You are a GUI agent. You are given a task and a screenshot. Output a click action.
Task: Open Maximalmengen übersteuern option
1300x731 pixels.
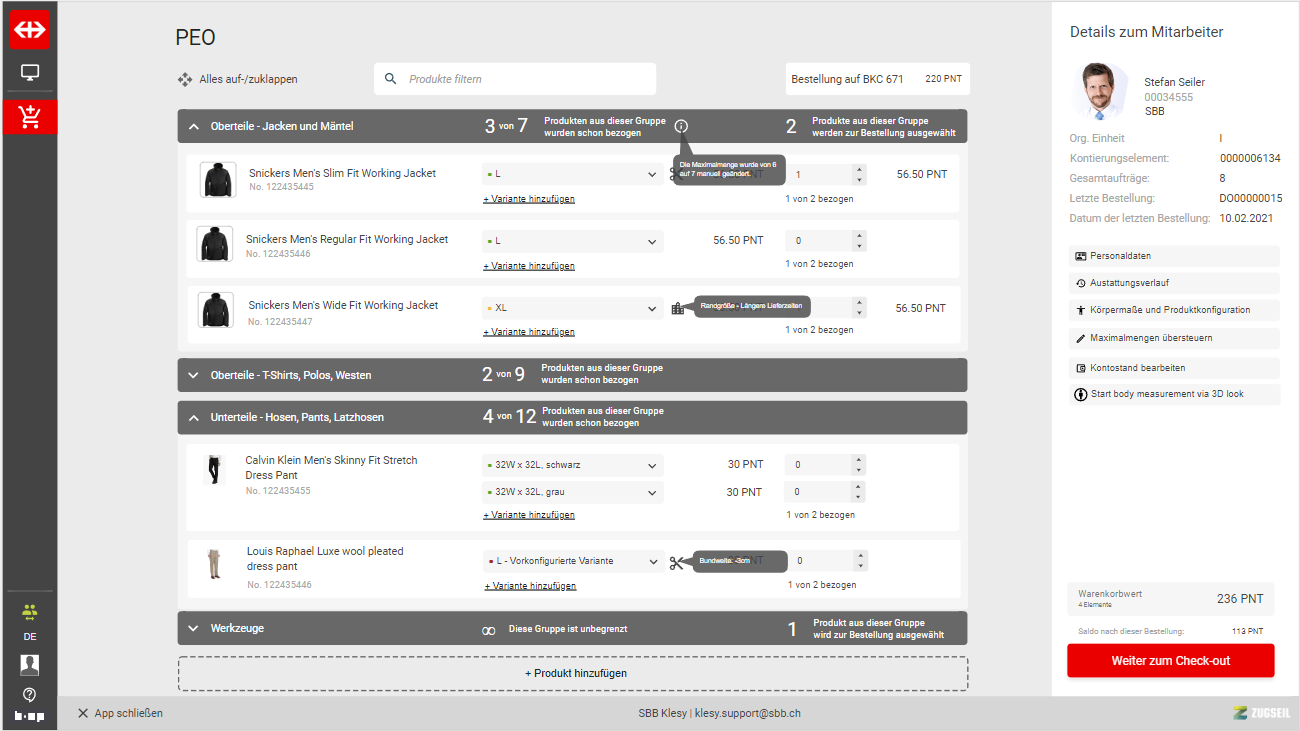pyautogui.click(x=1173, y=338)
